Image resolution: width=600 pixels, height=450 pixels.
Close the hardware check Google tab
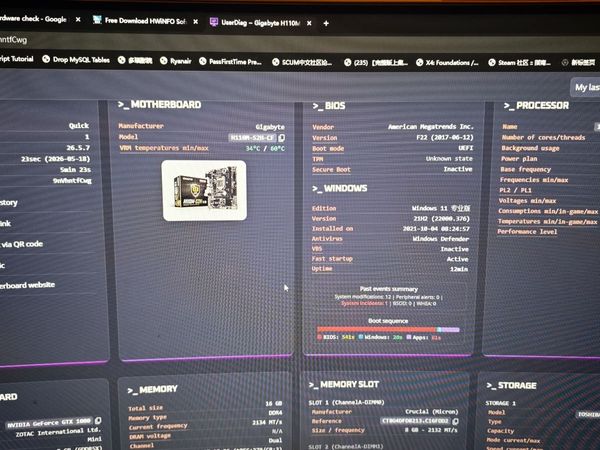[78, 19]
